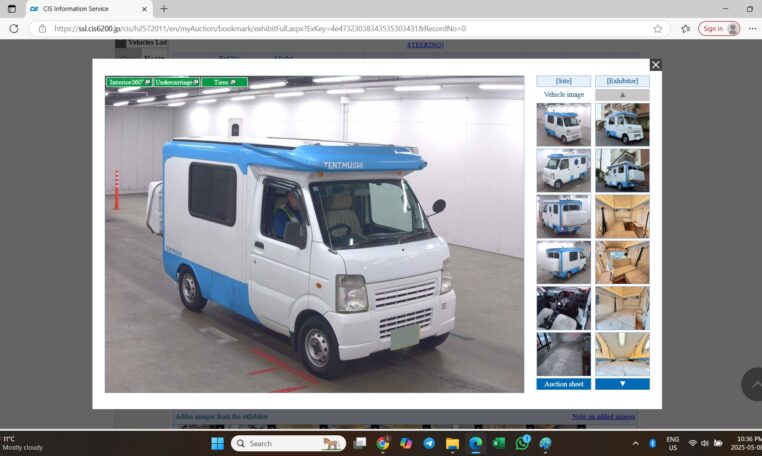
Task: View second exhibitor thumbnail outdoor rear
Action: coord(622,170)
